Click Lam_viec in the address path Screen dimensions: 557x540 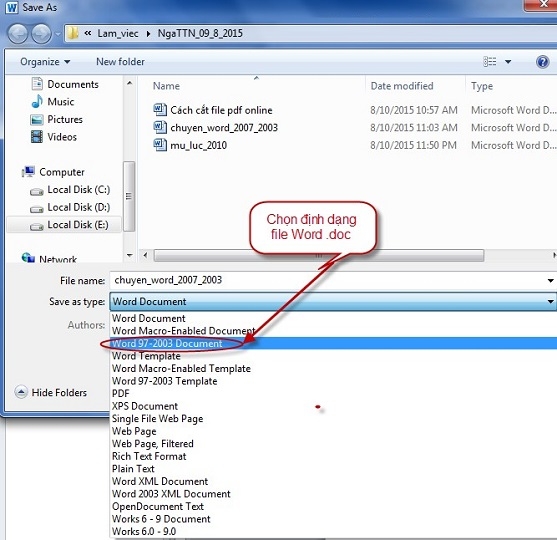(x=118, y=33)
